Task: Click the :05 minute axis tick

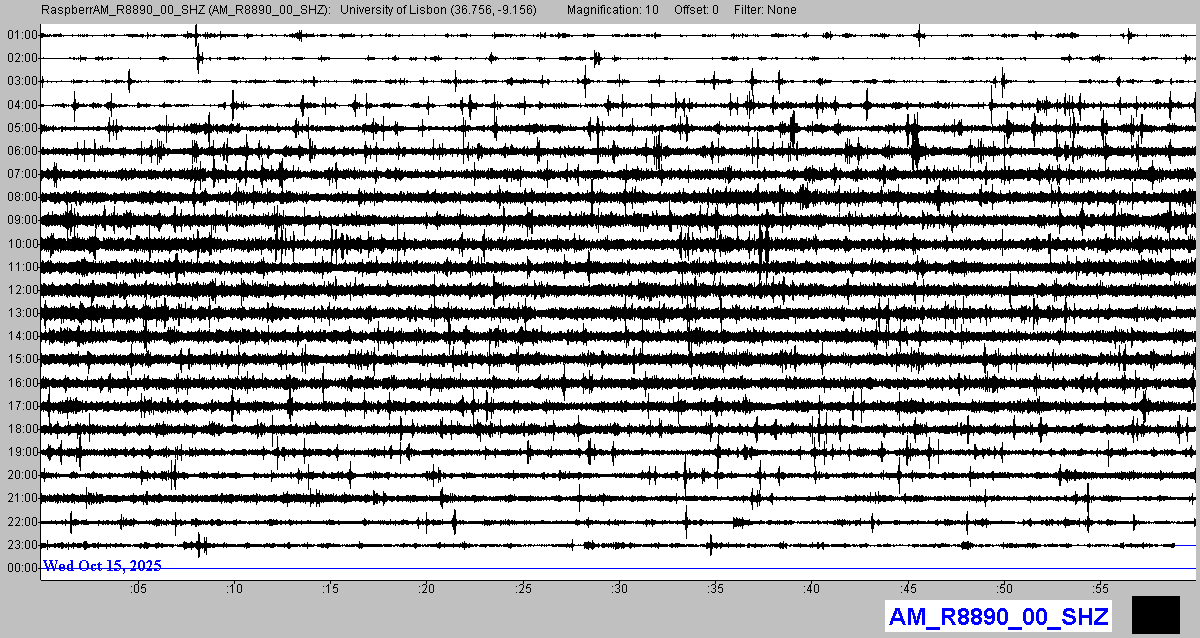Action: 138,589
